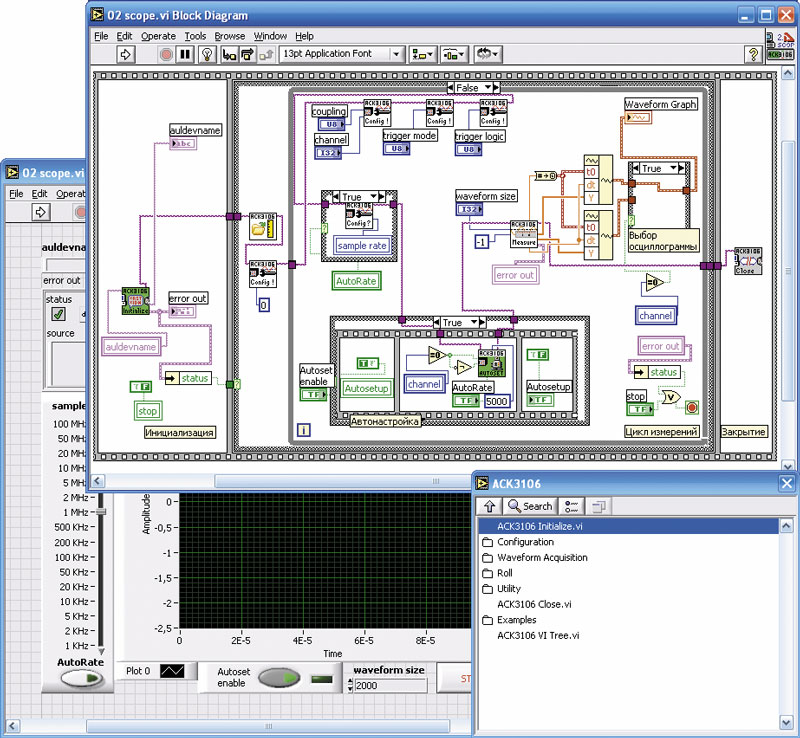Viewport: 800px width, 738px height.
Task: Click the Search button in ACK3106 palette
Action: pos(529,506)
